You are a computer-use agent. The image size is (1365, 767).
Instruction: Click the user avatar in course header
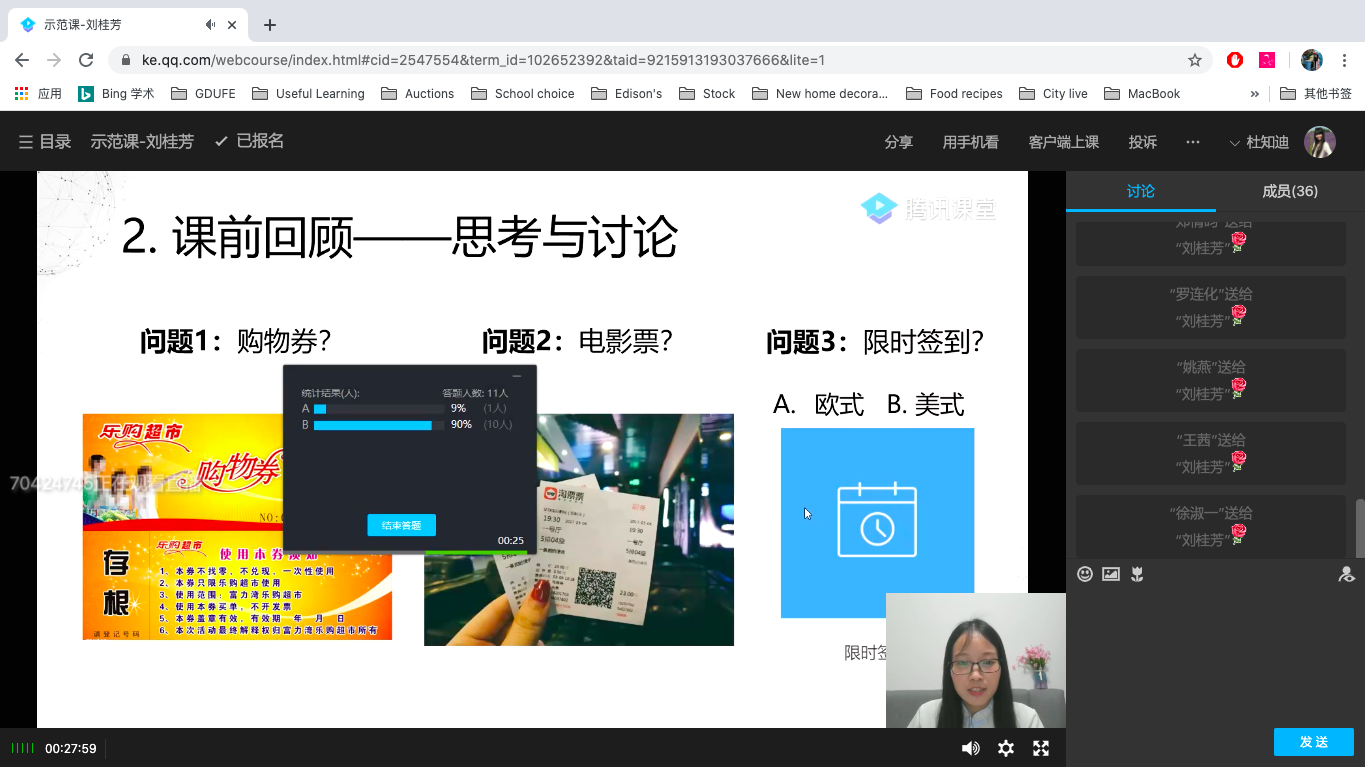tap(1320, 142)
